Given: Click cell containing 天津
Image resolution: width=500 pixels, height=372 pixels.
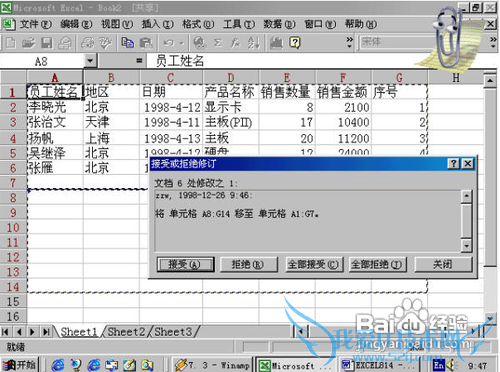Looking at the screenshot, I should (111, 122).
